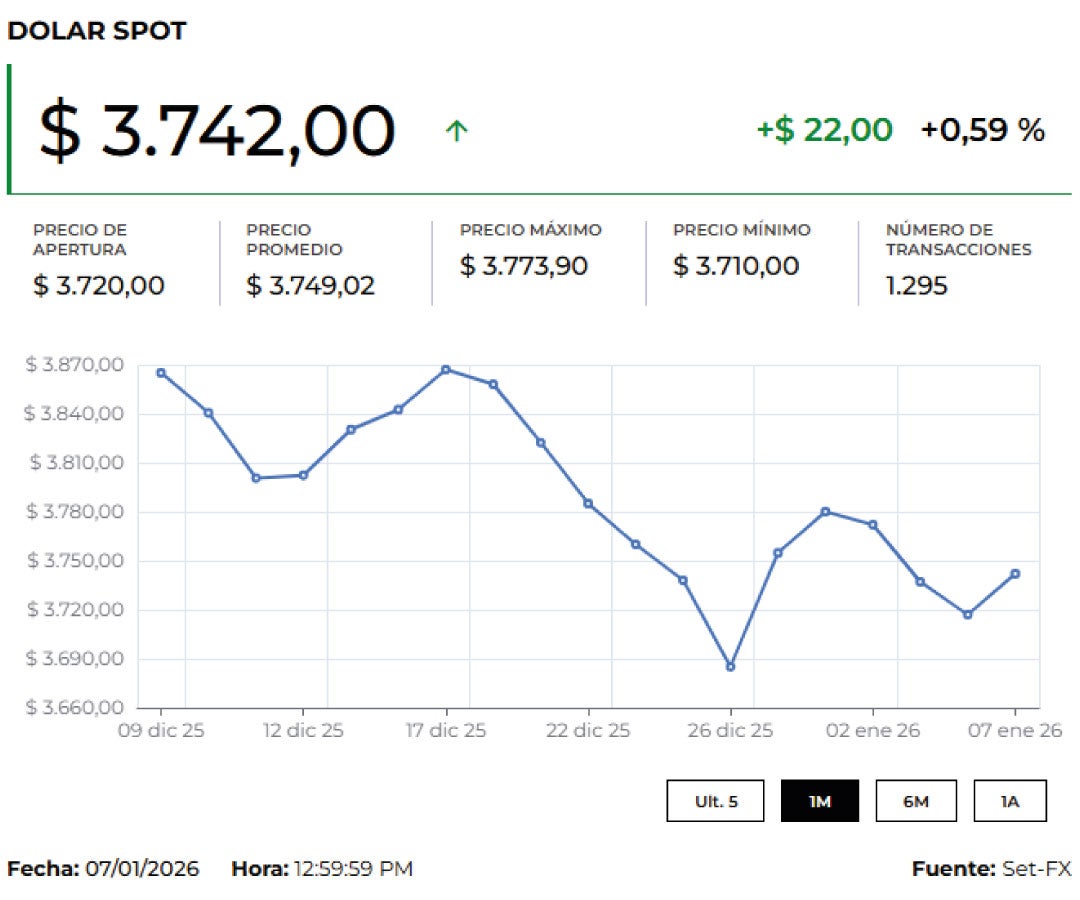Switch chart to the 1M range

[x=819, y=801]
